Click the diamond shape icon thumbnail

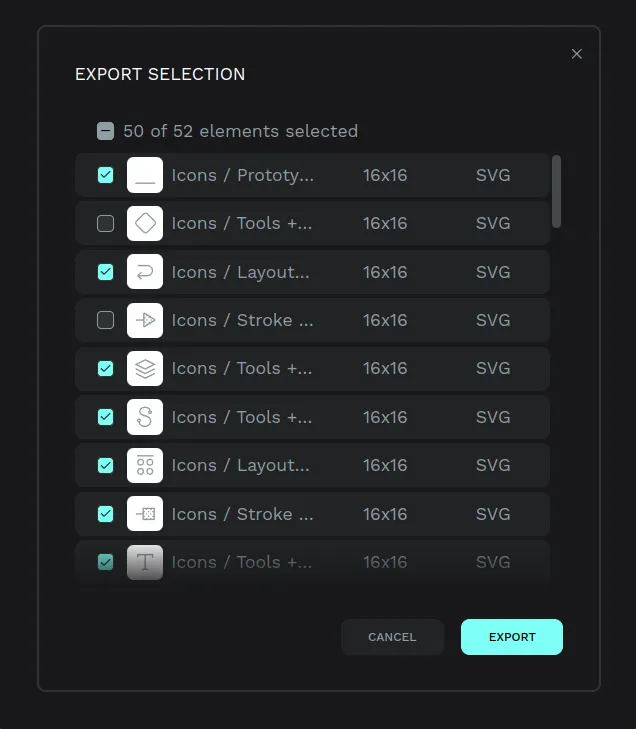145,223
